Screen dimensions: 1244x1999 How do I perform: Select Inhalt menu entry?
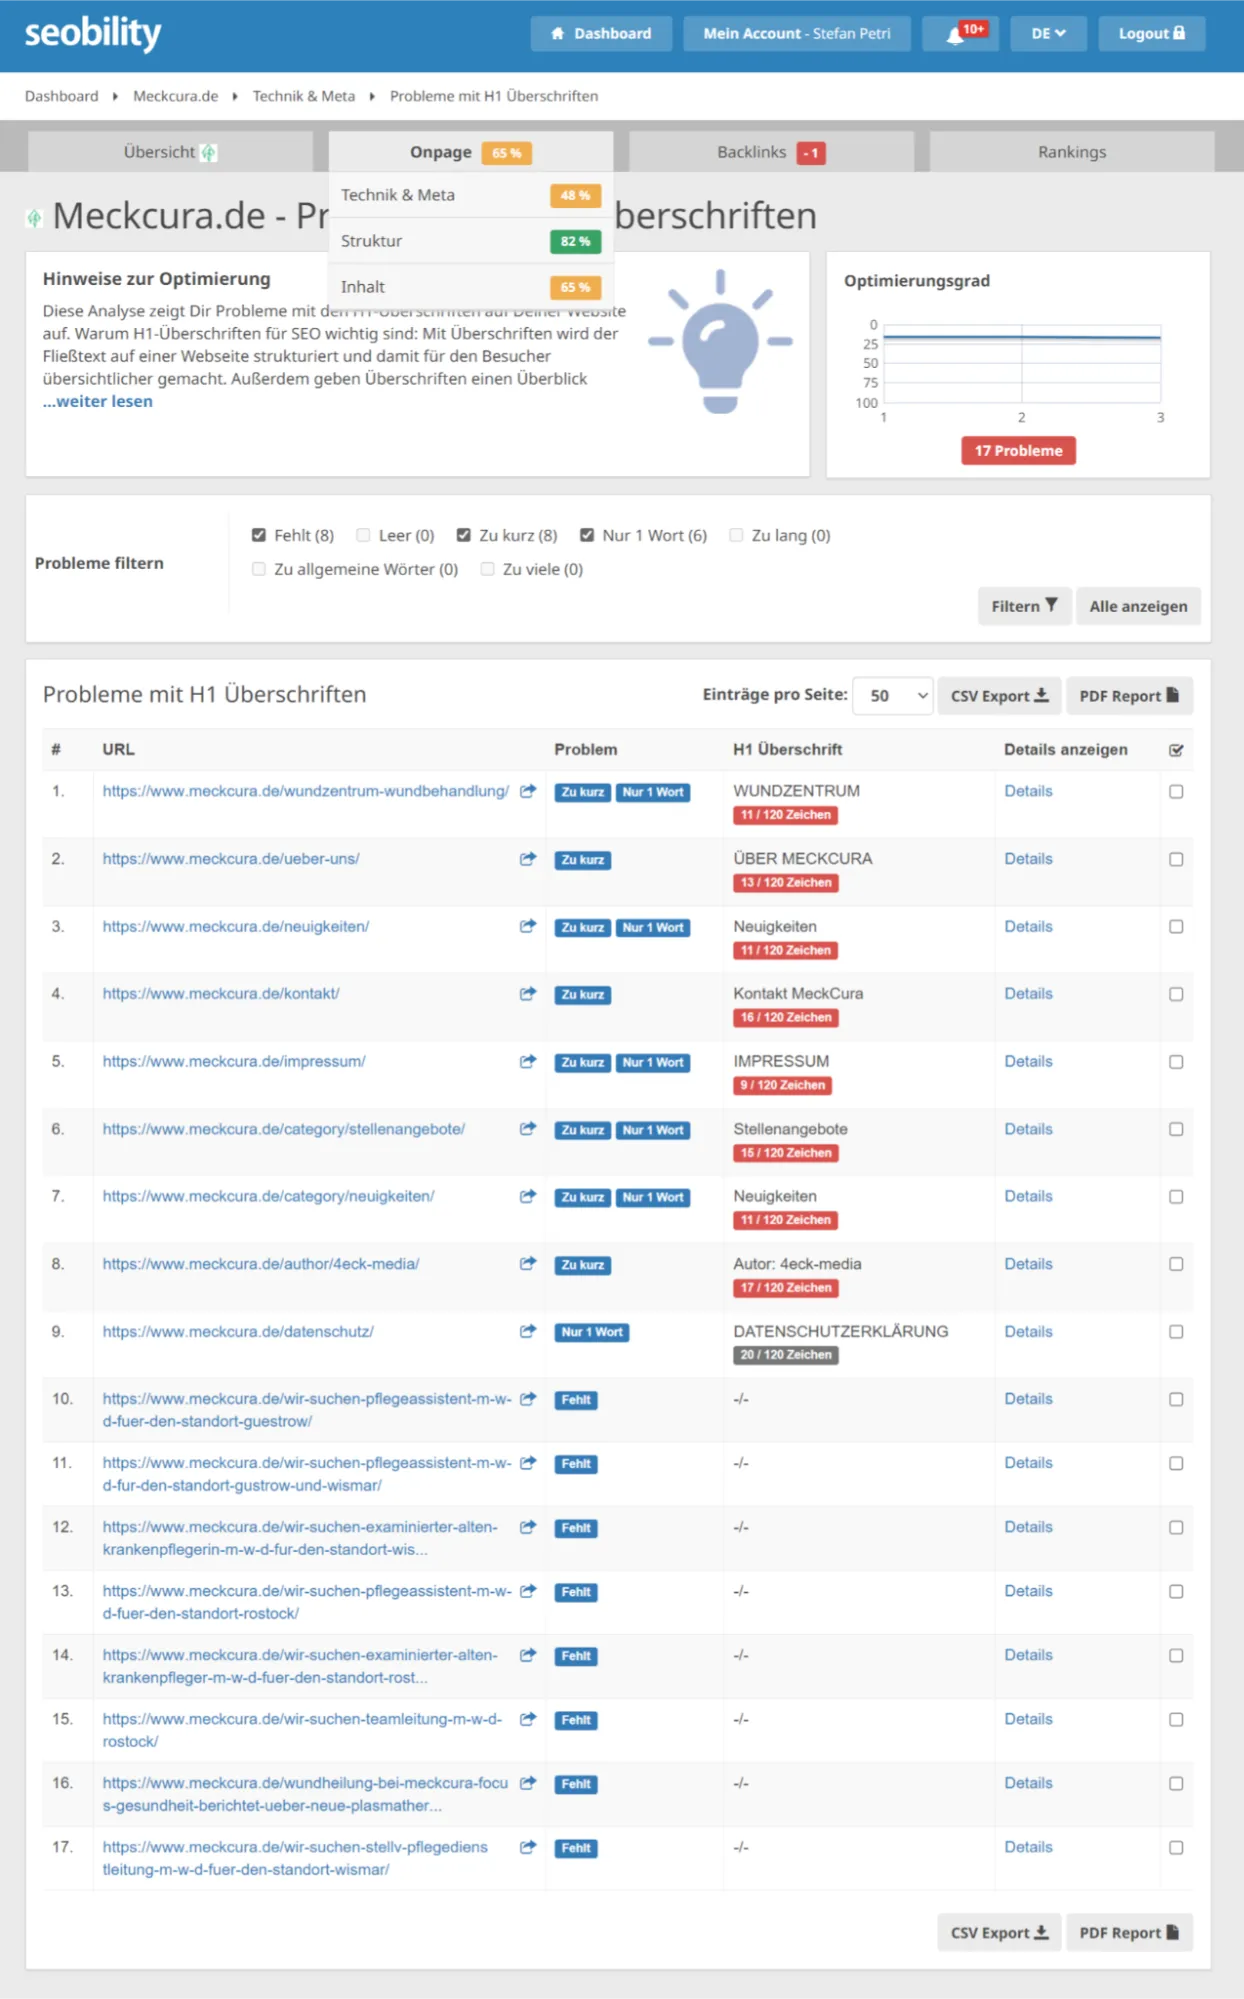[471, 287]
